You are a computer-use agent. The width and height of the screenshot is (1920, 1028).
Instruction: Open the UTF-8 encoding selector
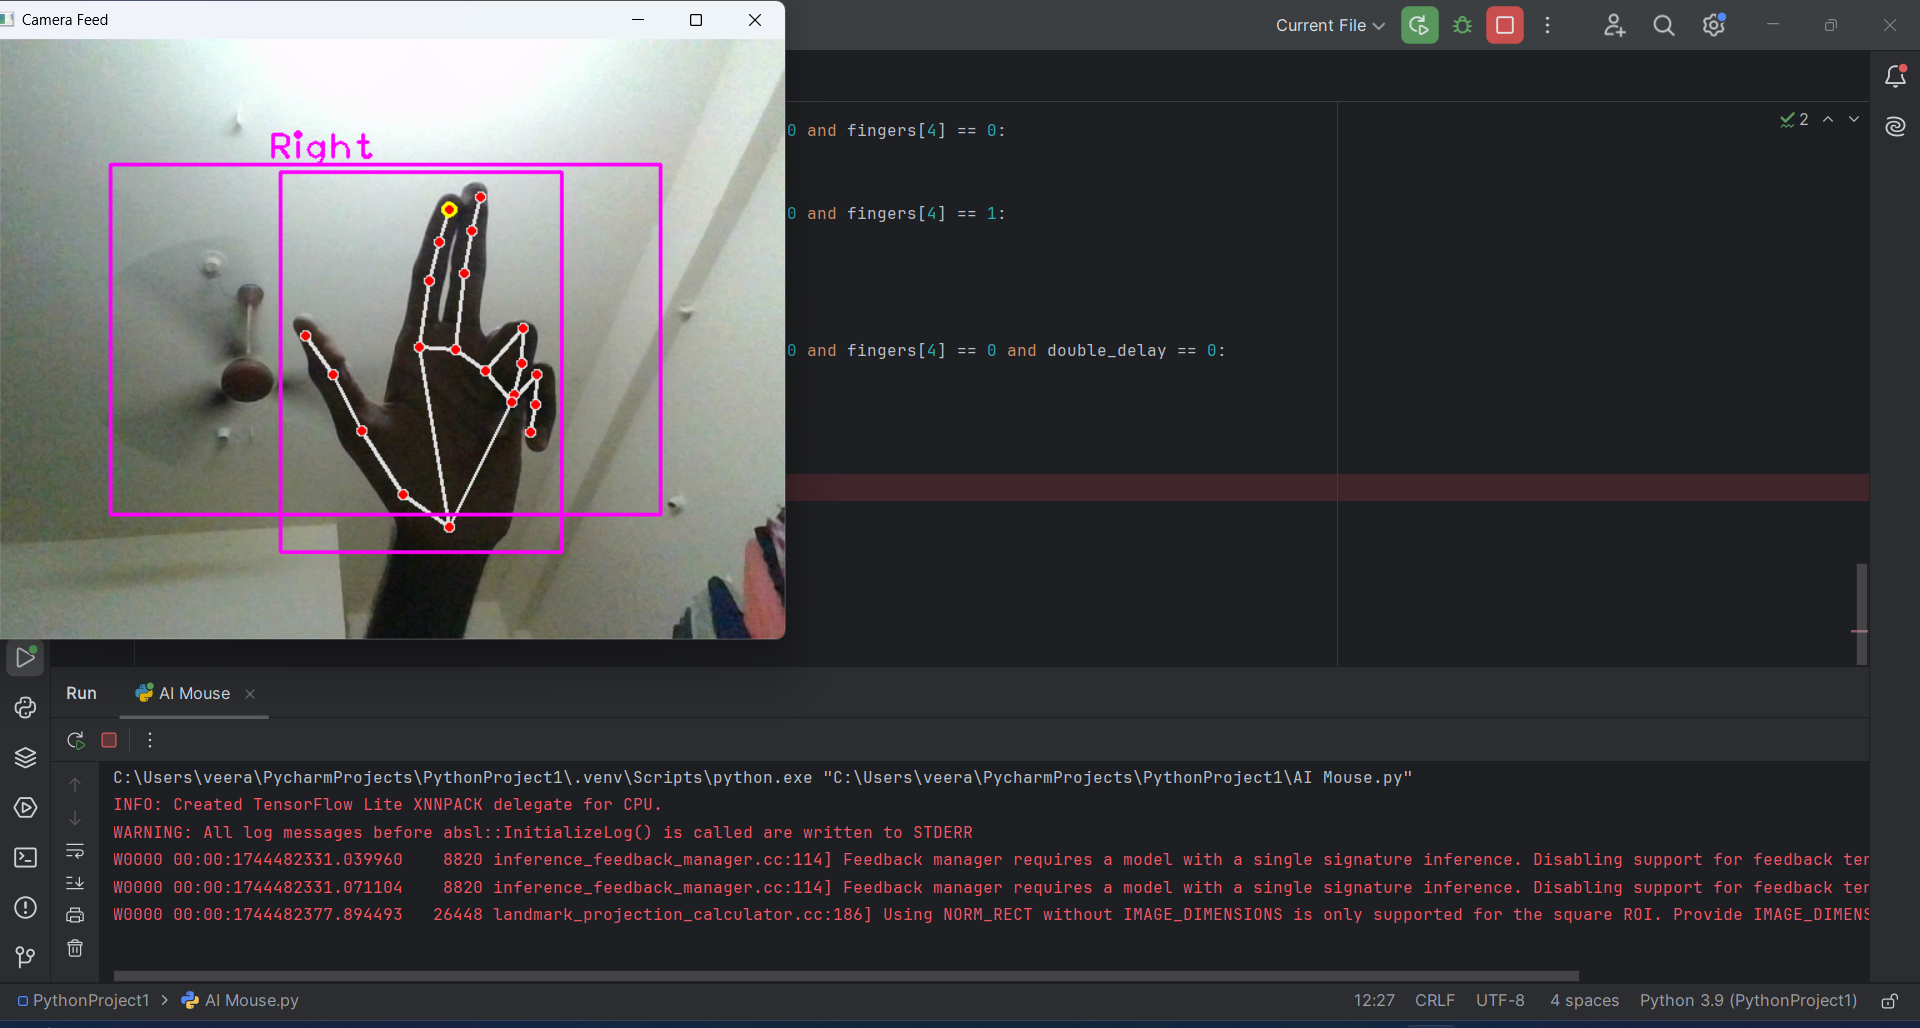(x=1499, y=1001)
